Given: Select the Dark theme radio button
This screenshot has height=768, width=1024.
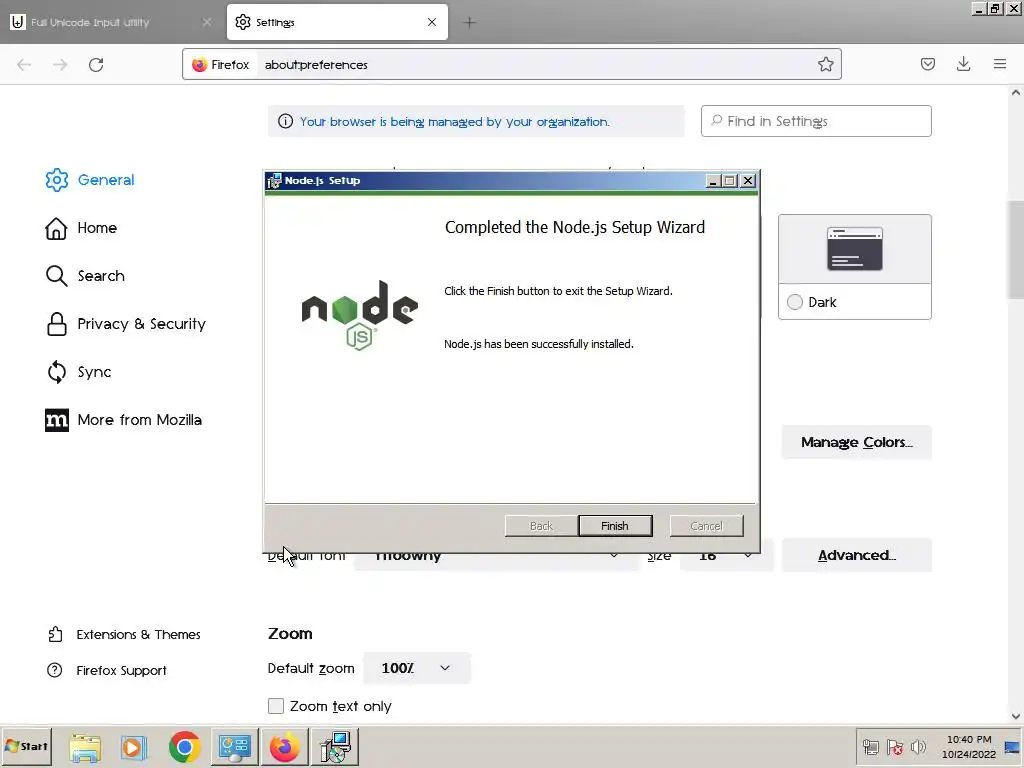Looking at the screenshot, I should coord(795,302).
